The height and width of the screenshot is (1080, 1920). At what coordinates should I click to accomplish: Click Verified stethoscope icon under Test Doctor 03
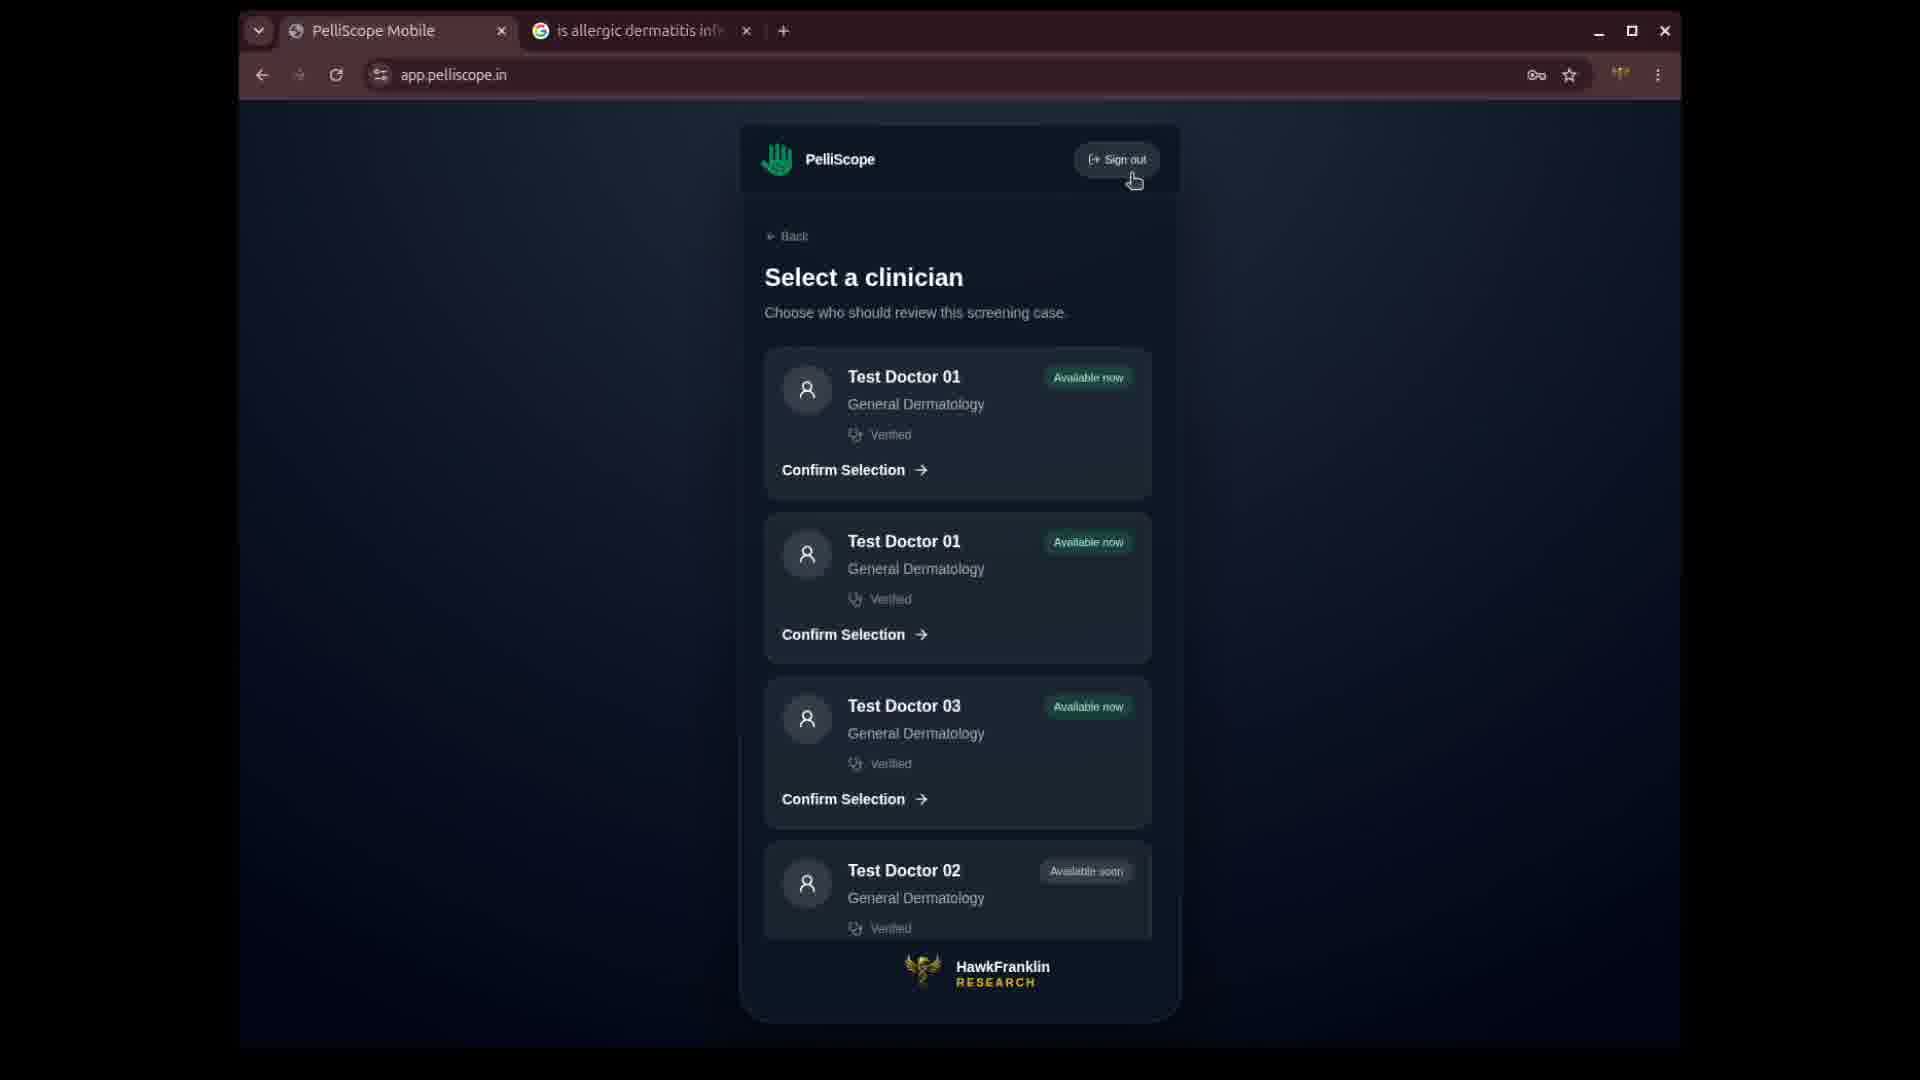pos(855,764)
